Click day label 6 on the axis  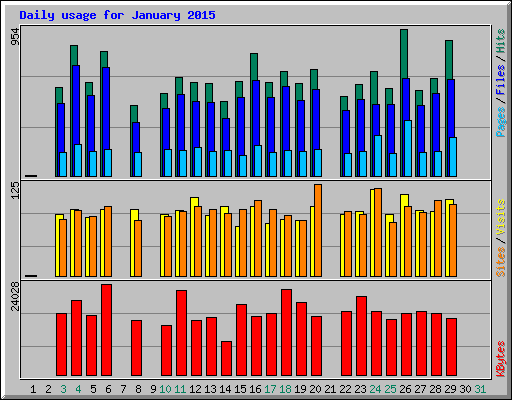pos(108,389)
